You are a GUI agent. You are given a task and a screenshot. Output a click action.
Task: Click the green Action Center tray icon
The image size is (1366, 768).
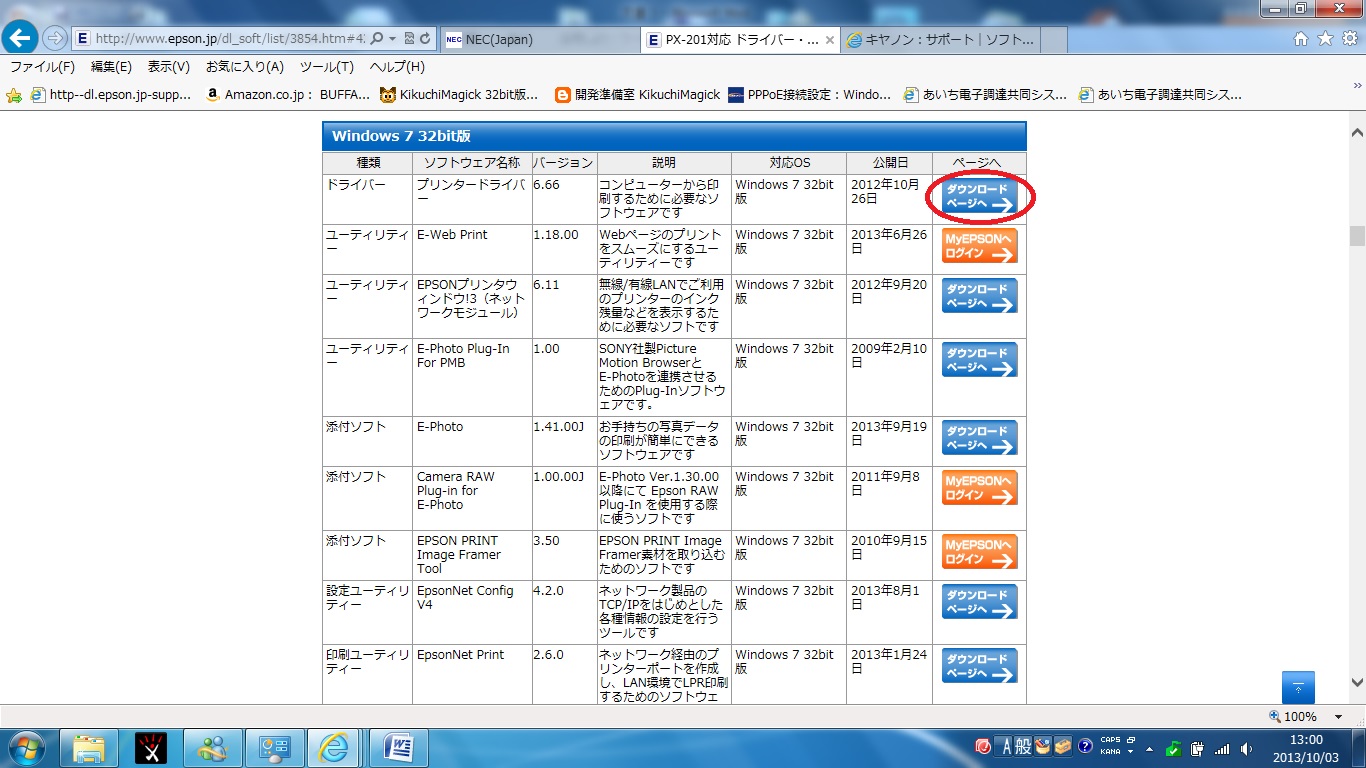coord(1173,748)
